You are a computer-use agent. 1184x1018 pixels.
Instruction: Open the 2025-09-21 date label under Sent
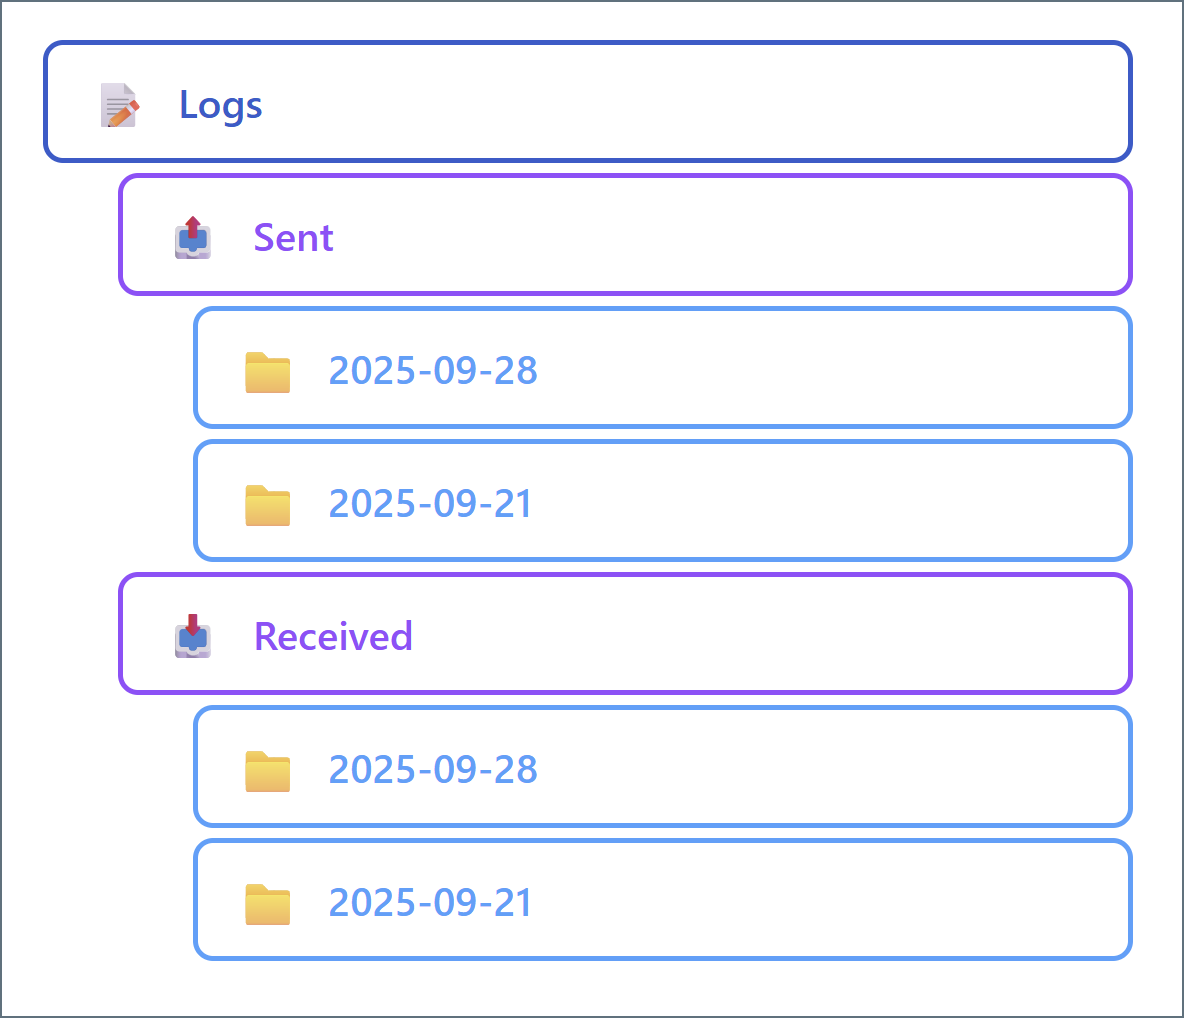(x=430, y=504)
